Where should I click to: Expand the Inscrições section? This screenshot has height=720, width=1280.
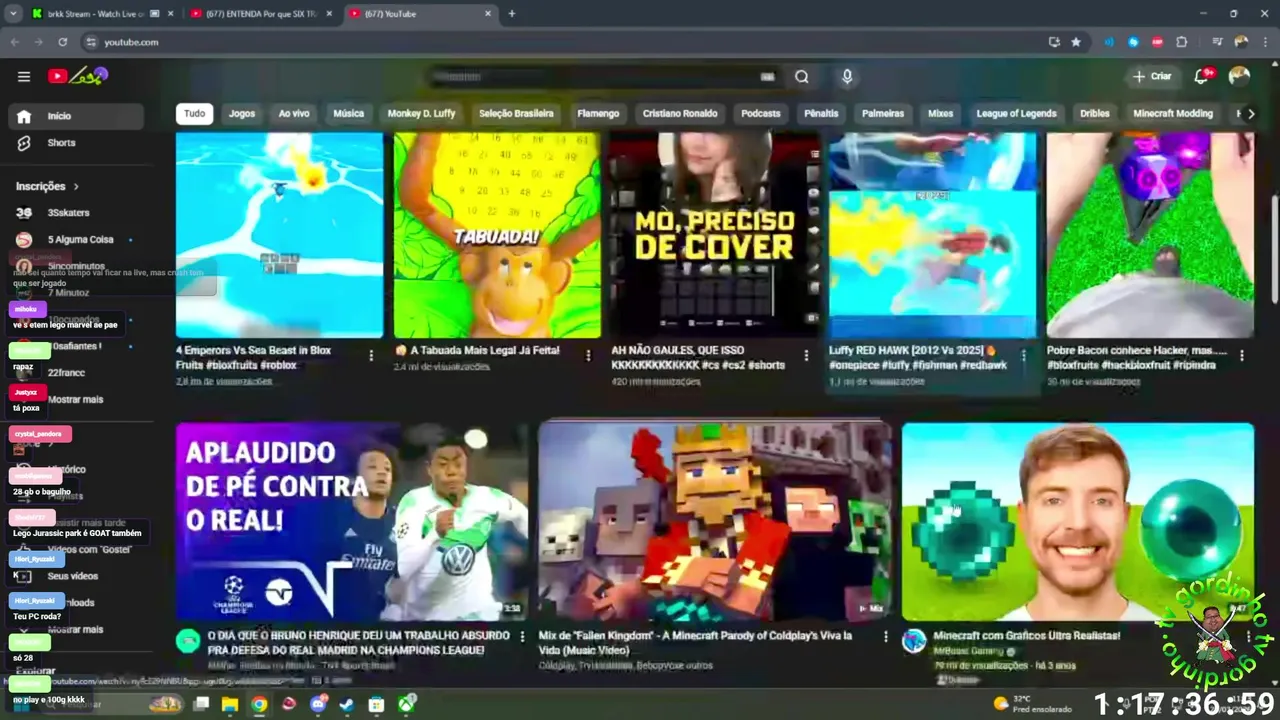coord(47,186)
